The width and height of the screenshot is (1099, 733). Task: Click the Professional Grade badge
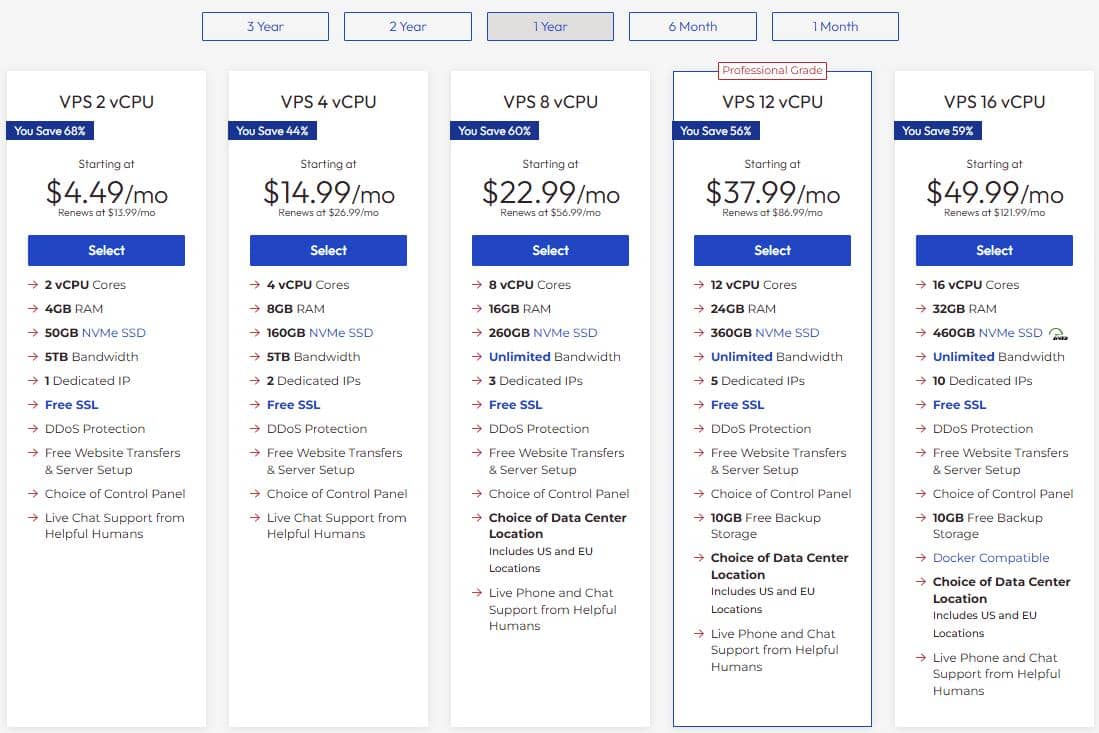[772, 71]
